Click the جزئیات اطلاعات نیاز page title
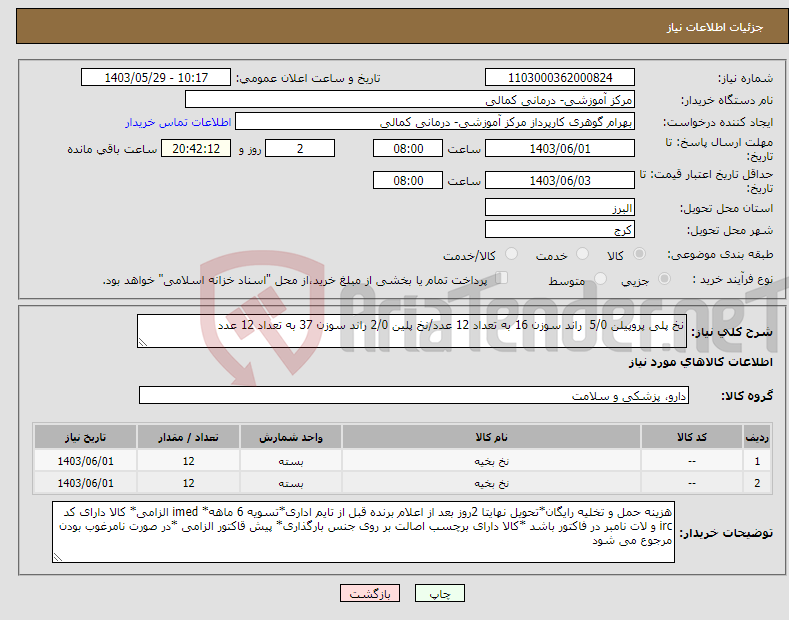Screen dimensions: 789x620 715,27
